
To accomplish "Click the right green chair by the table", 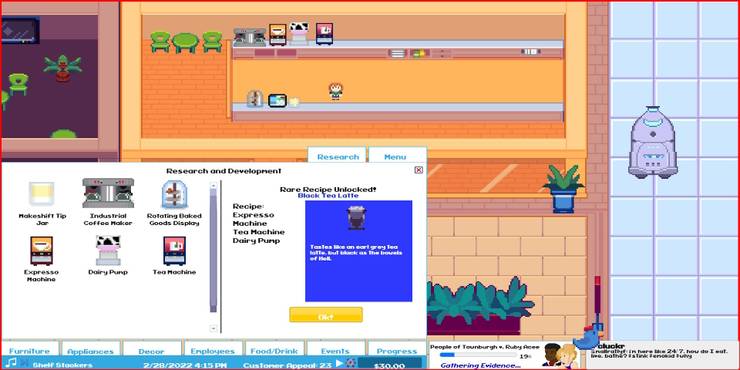I will pos(212,42).
